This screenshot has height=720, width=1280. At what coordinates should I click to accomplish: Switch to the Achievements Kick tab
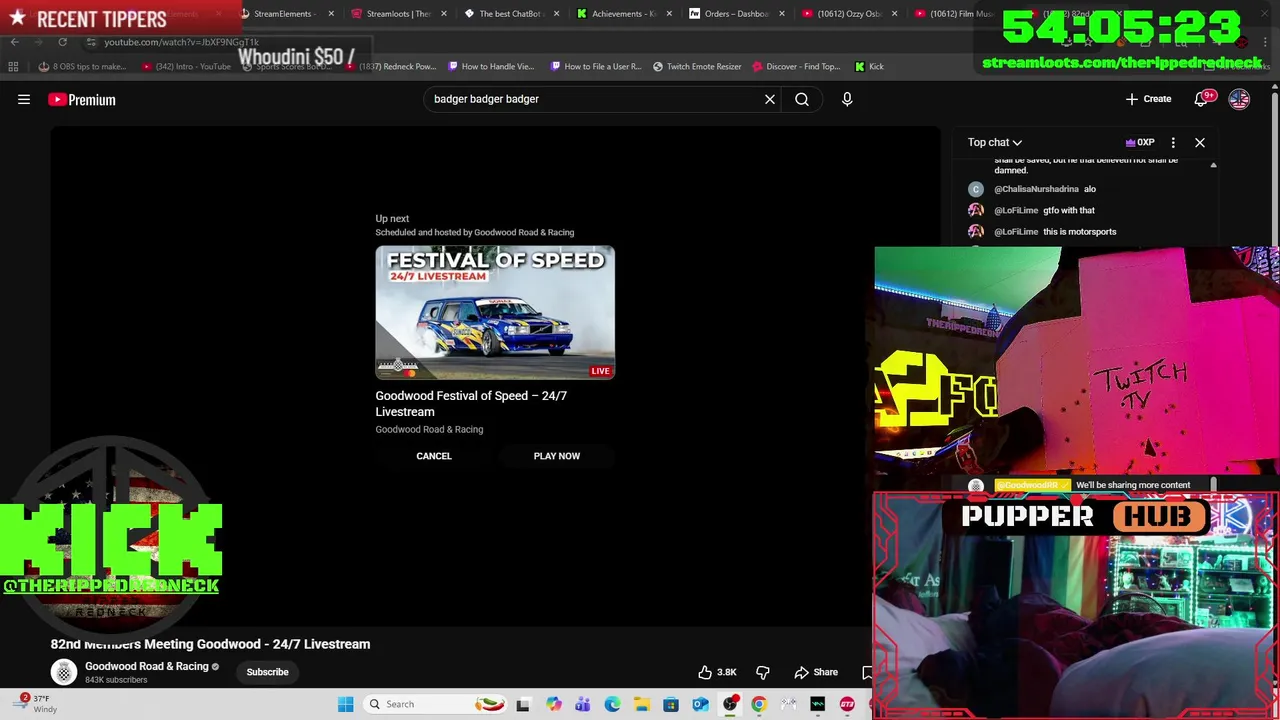point(622,14)
